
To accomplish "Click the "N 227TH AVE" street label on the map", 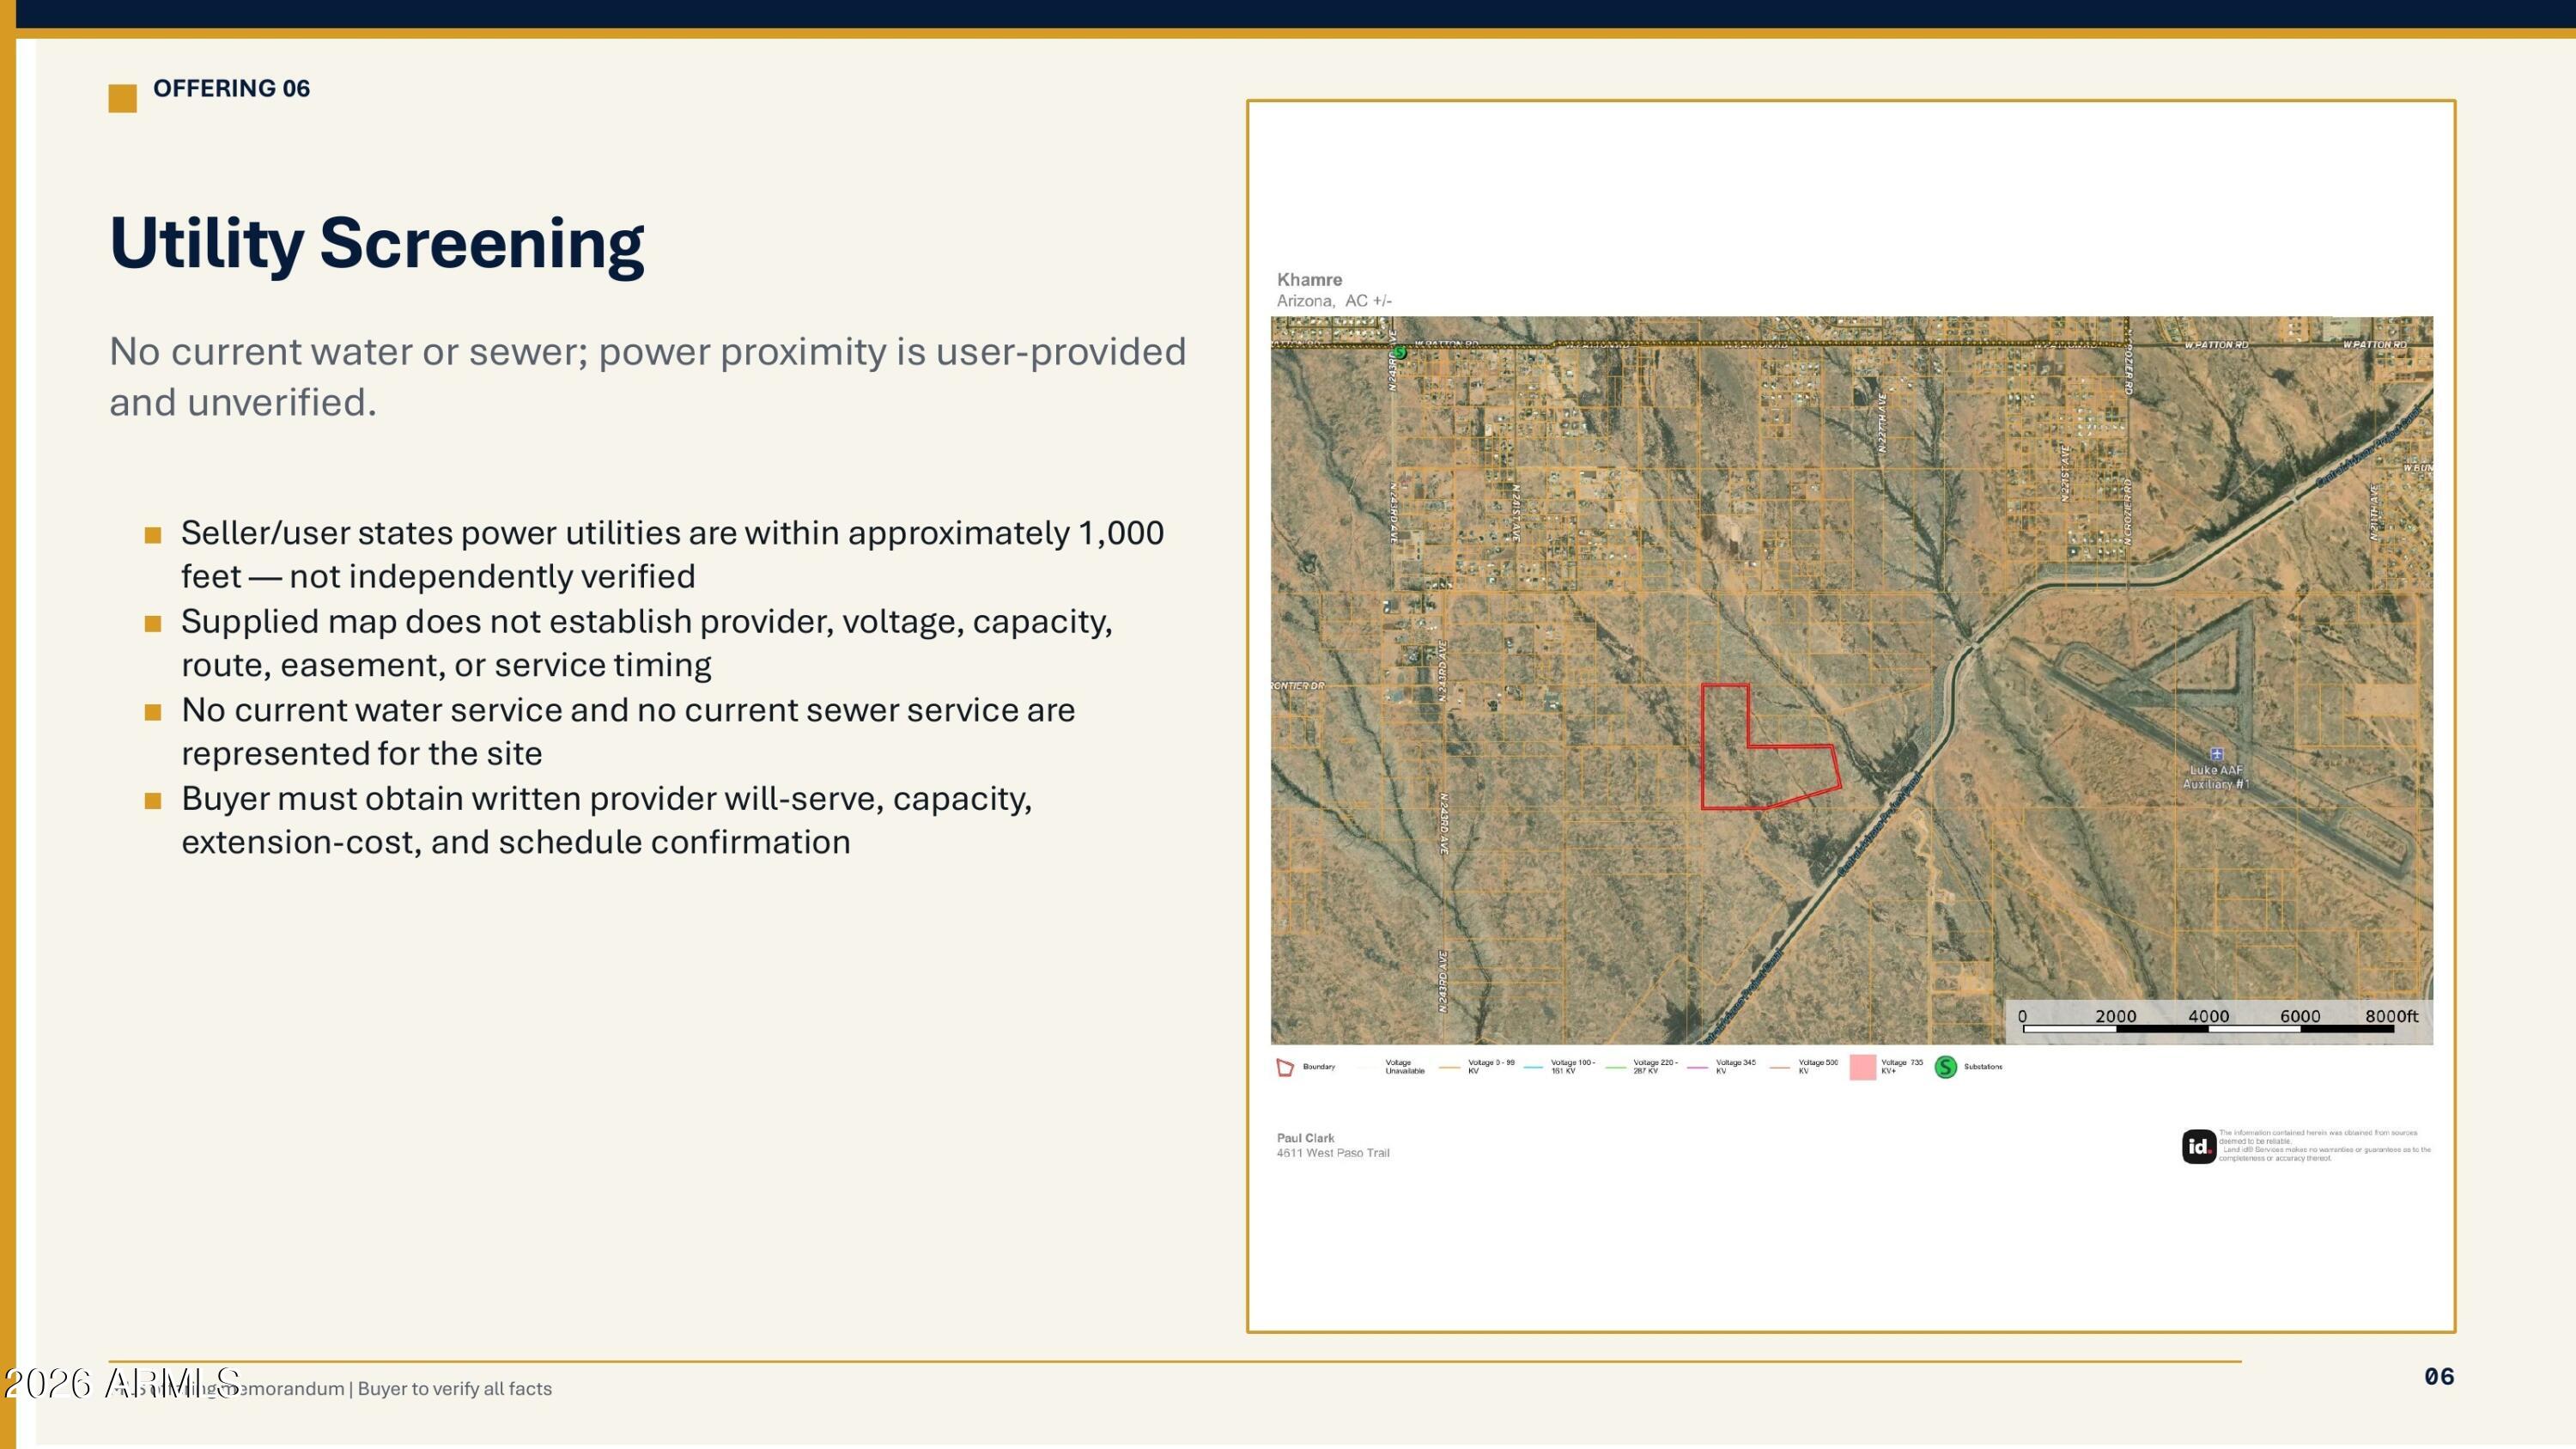I will (x=1882, y=422).
